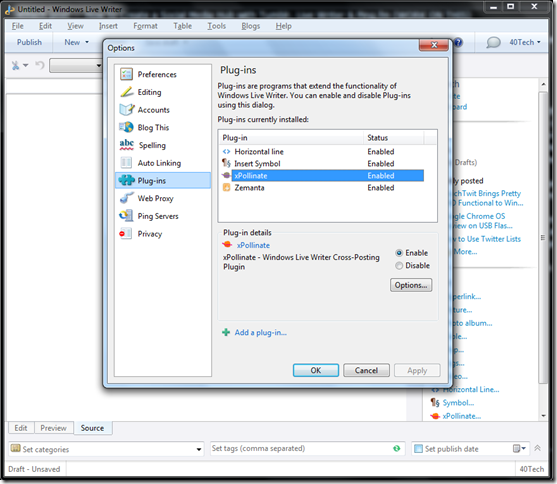Viewport: 557px width, 484px height.
Task: Click the Horizontal line plug-in icon
Action: pyautogui.click(x=226, y=152)
